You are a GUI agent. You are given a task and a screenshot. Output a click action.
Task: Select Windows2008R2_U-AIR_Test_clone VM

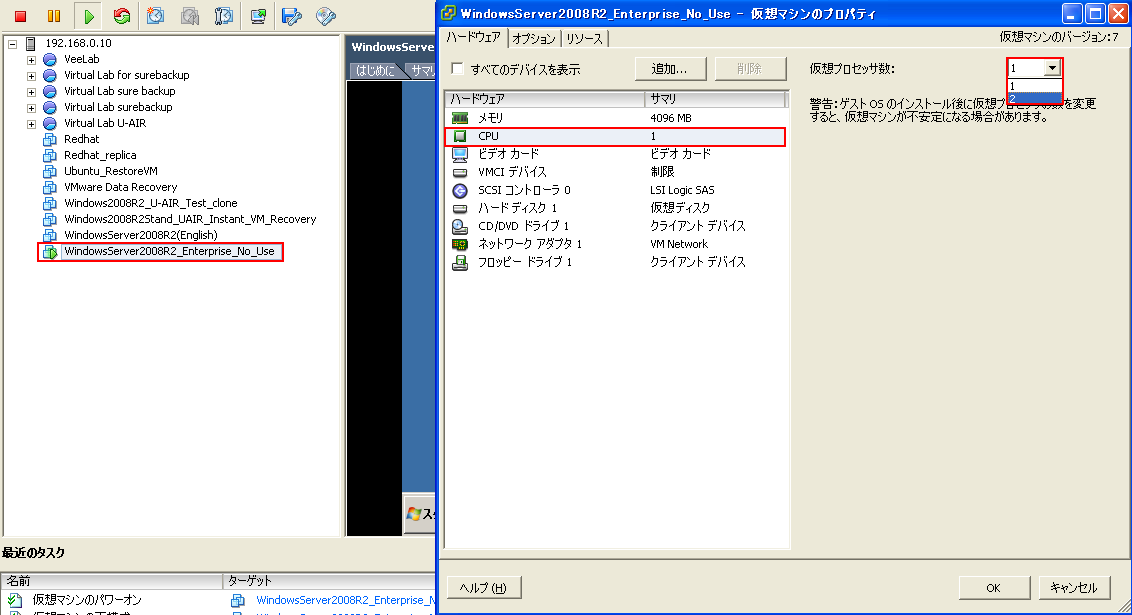tap(150, 203)
